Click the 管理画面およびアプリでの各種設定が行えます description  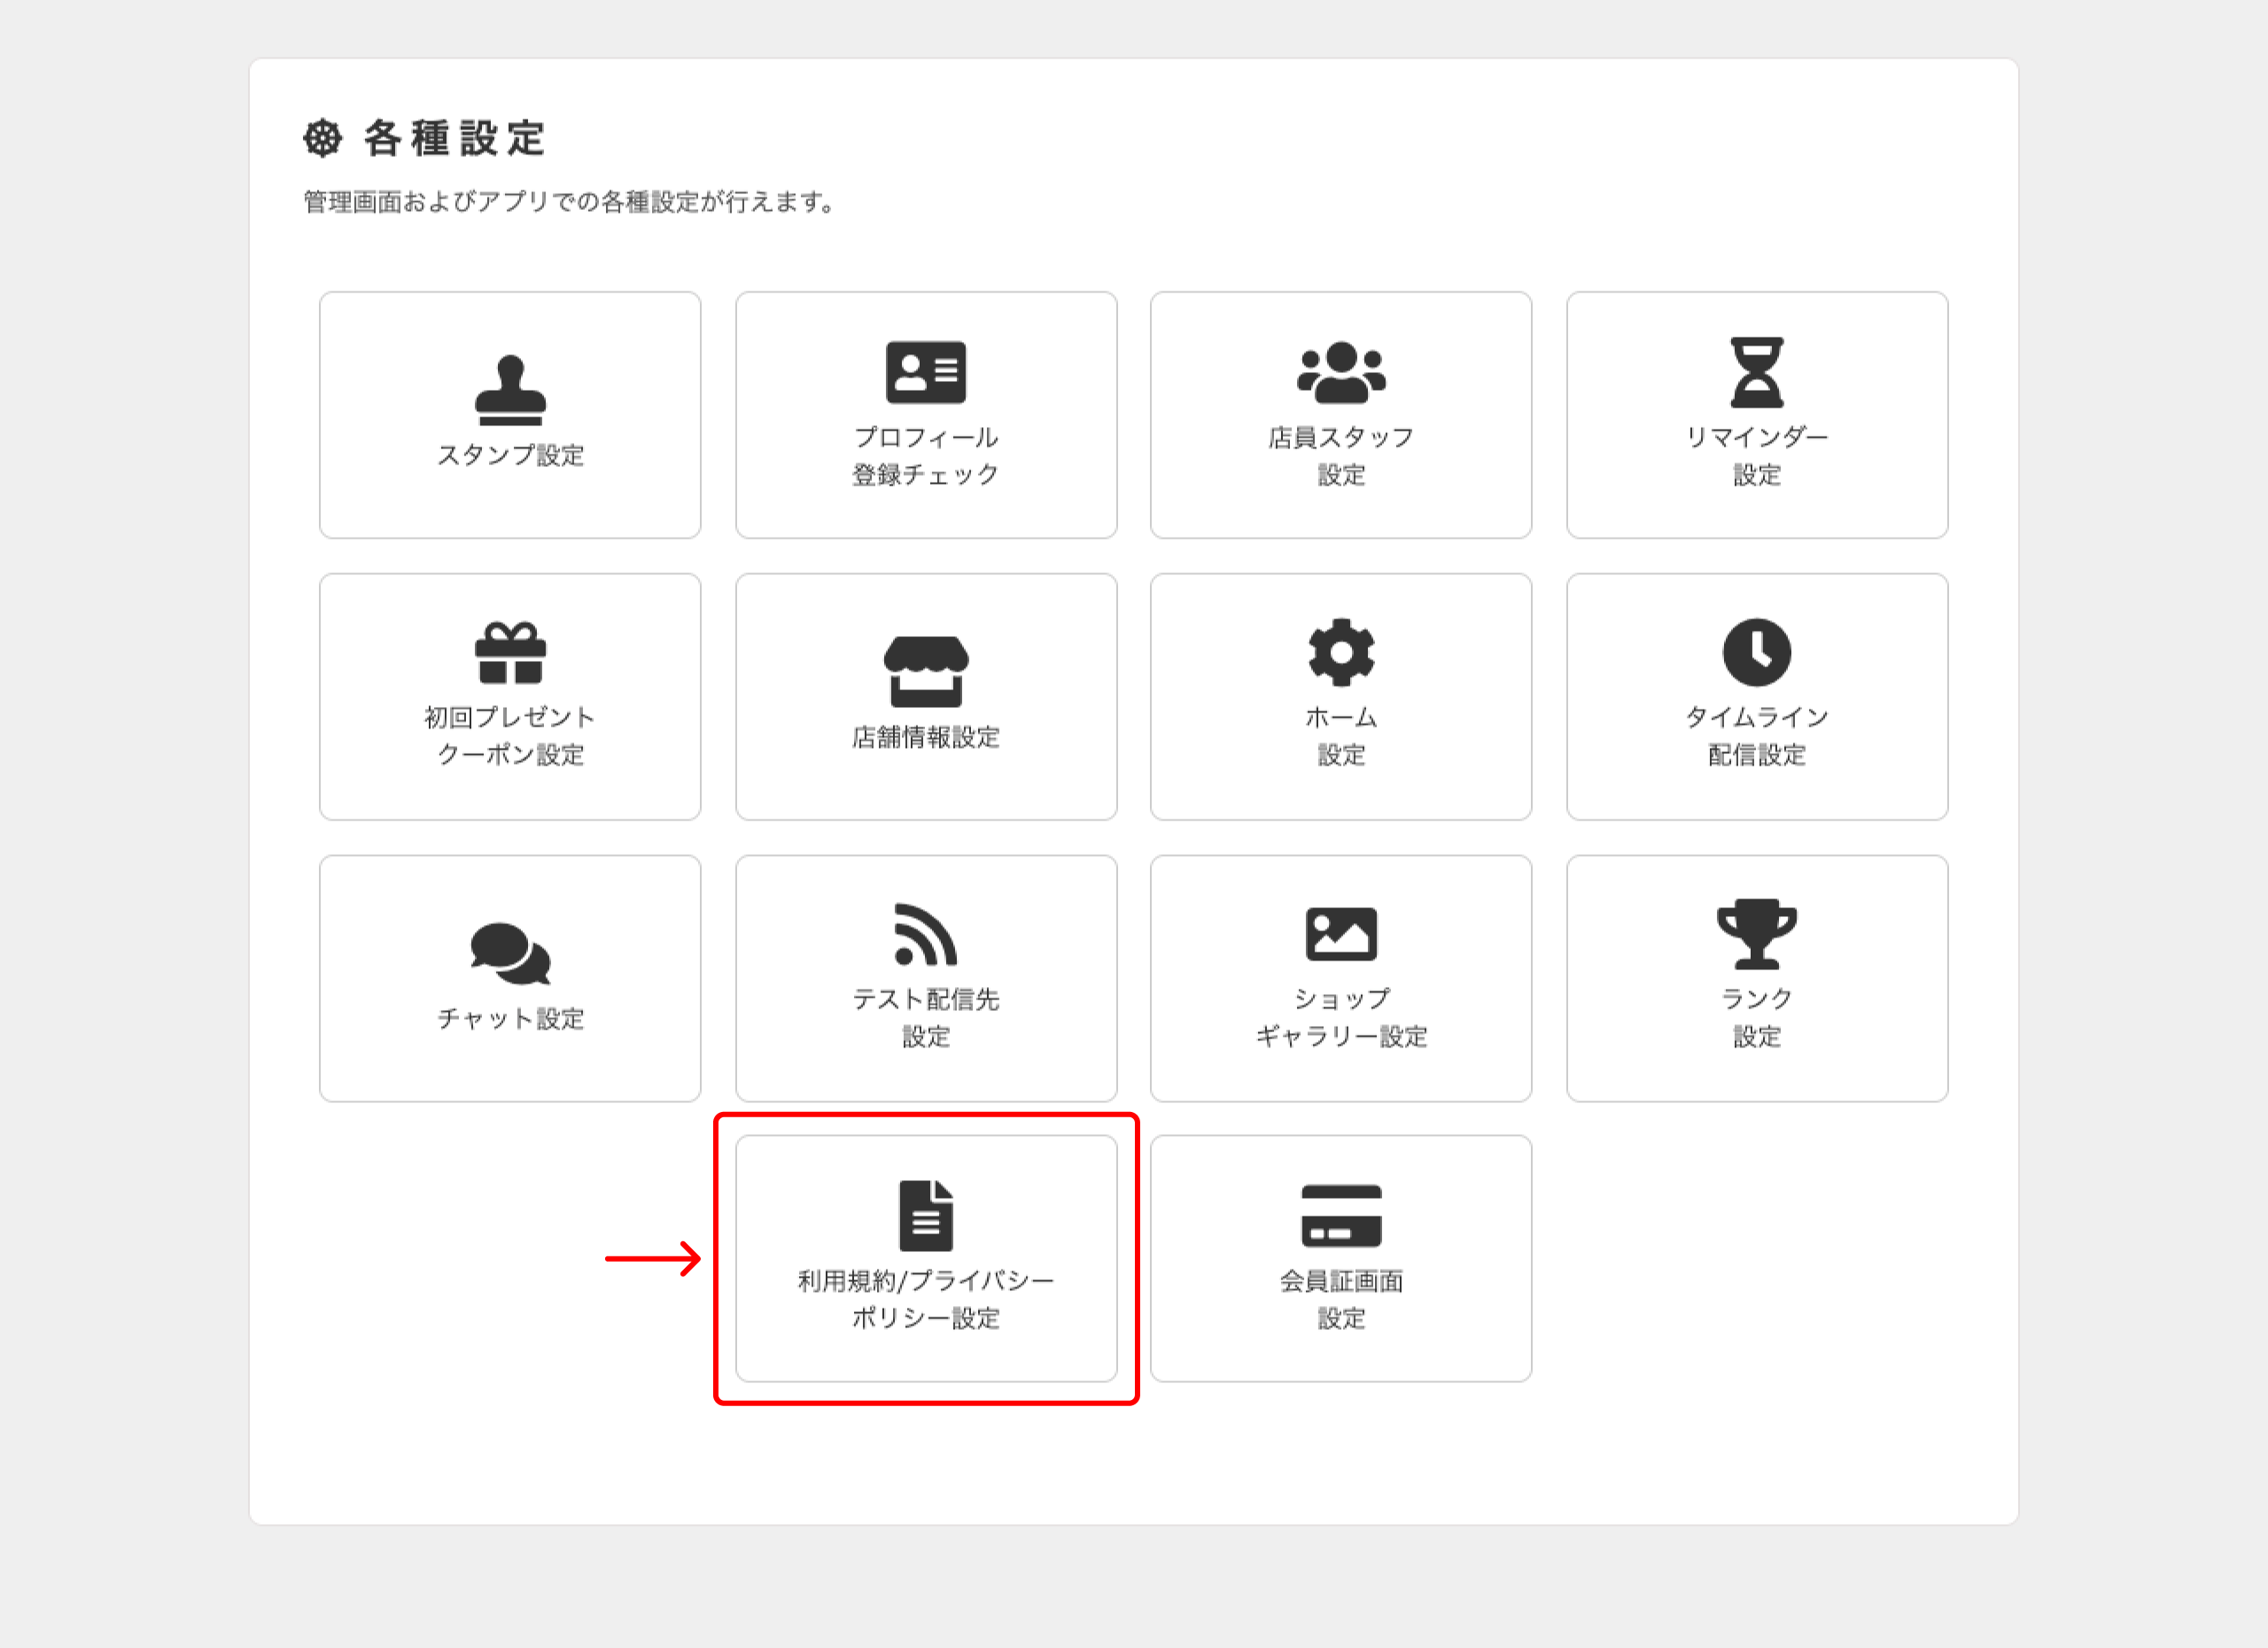[569, 202]
